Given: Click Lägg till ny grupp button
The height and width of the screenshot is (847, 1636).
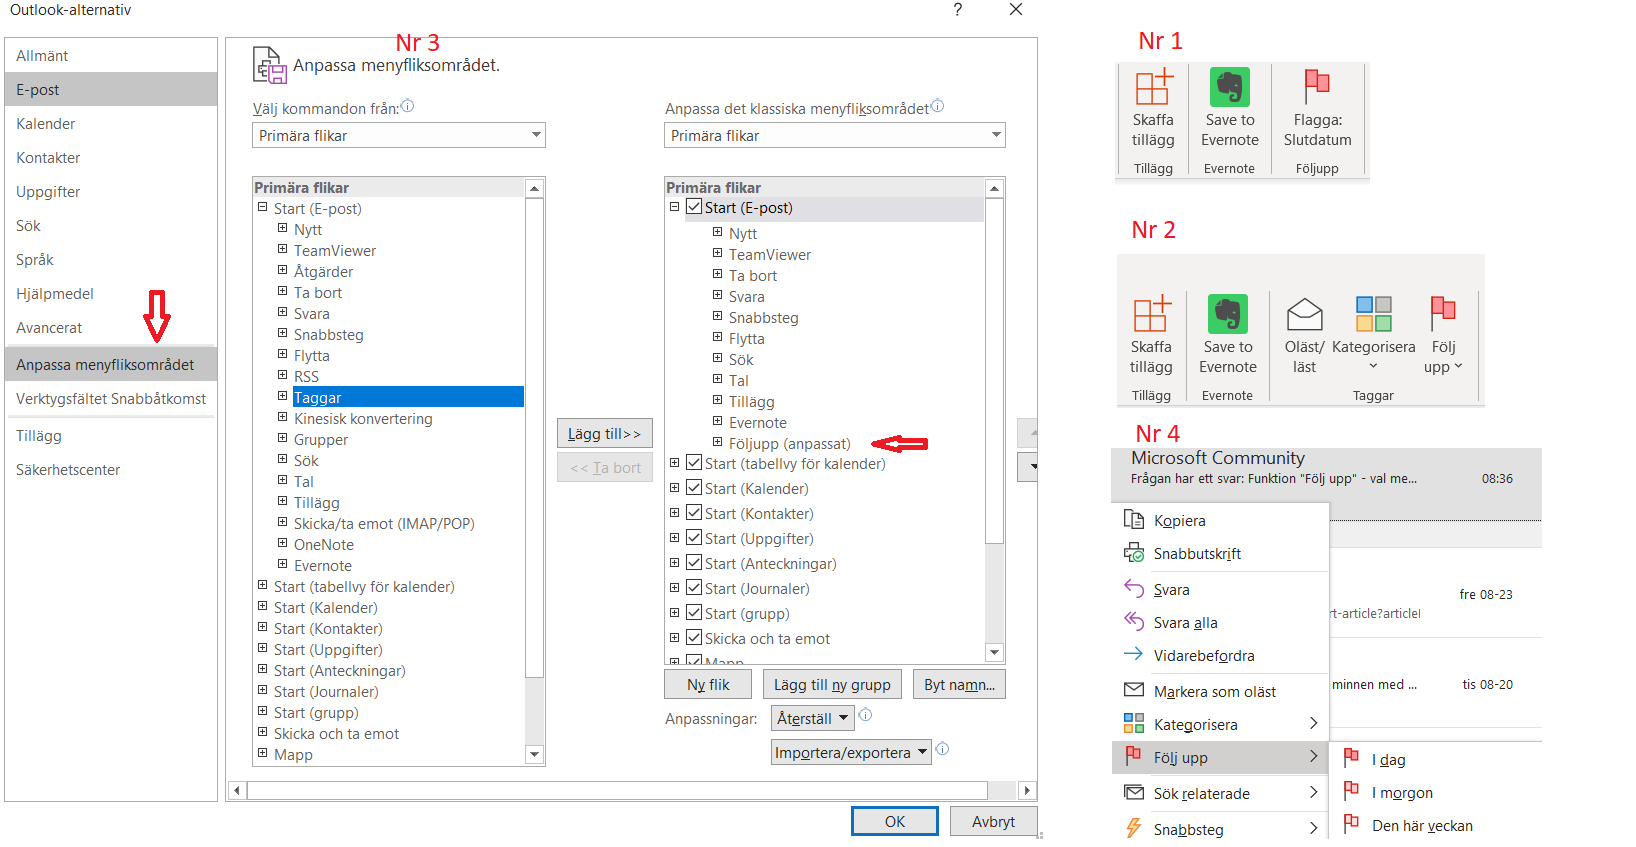Looking at the screenshot, I should point(832,684).
